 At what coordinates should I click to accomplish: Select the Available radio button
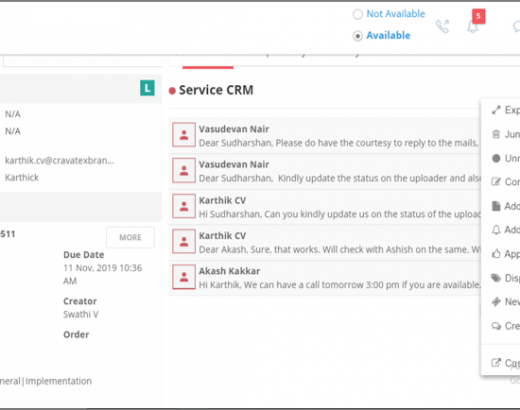(358, 36)
